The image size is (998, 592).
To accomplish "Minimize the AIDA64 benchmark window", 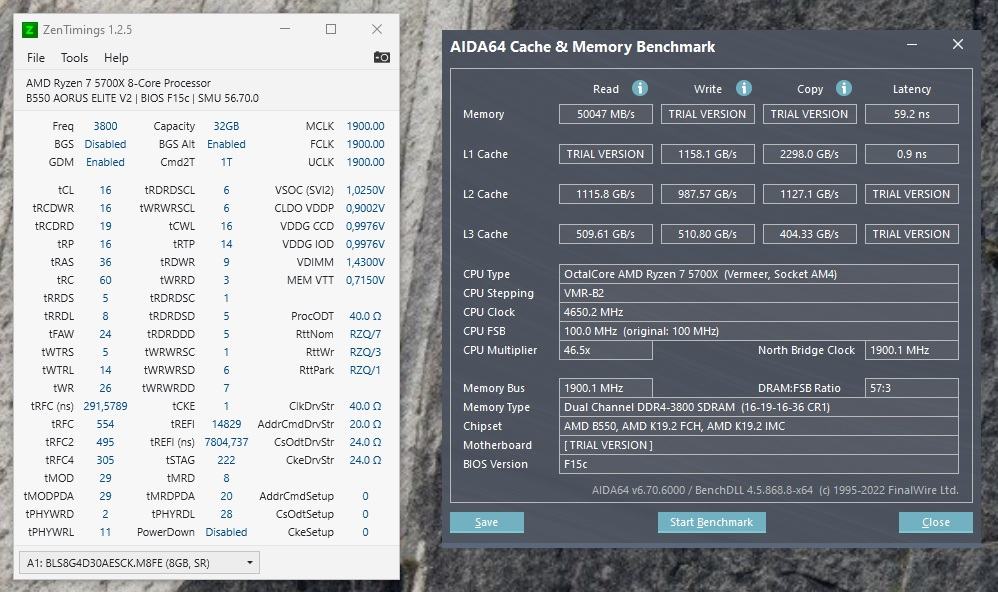I will point(912,45).
